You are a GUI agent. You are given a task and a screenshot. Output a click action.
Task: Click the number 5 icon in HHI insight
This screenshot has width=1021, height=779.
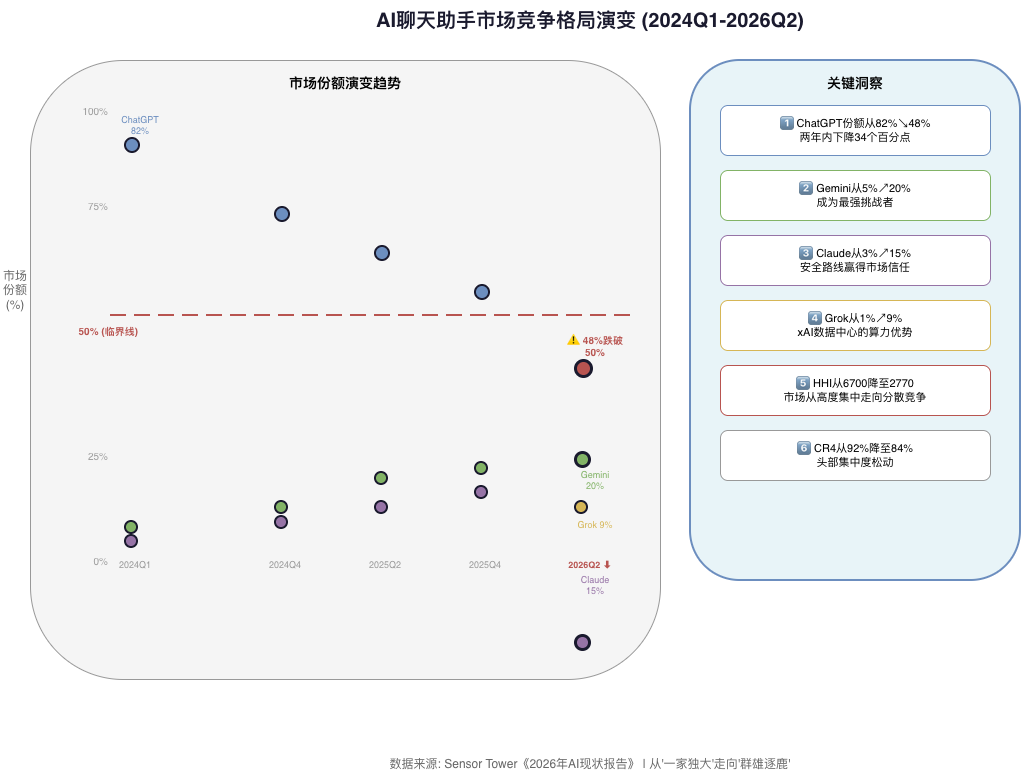803,383
